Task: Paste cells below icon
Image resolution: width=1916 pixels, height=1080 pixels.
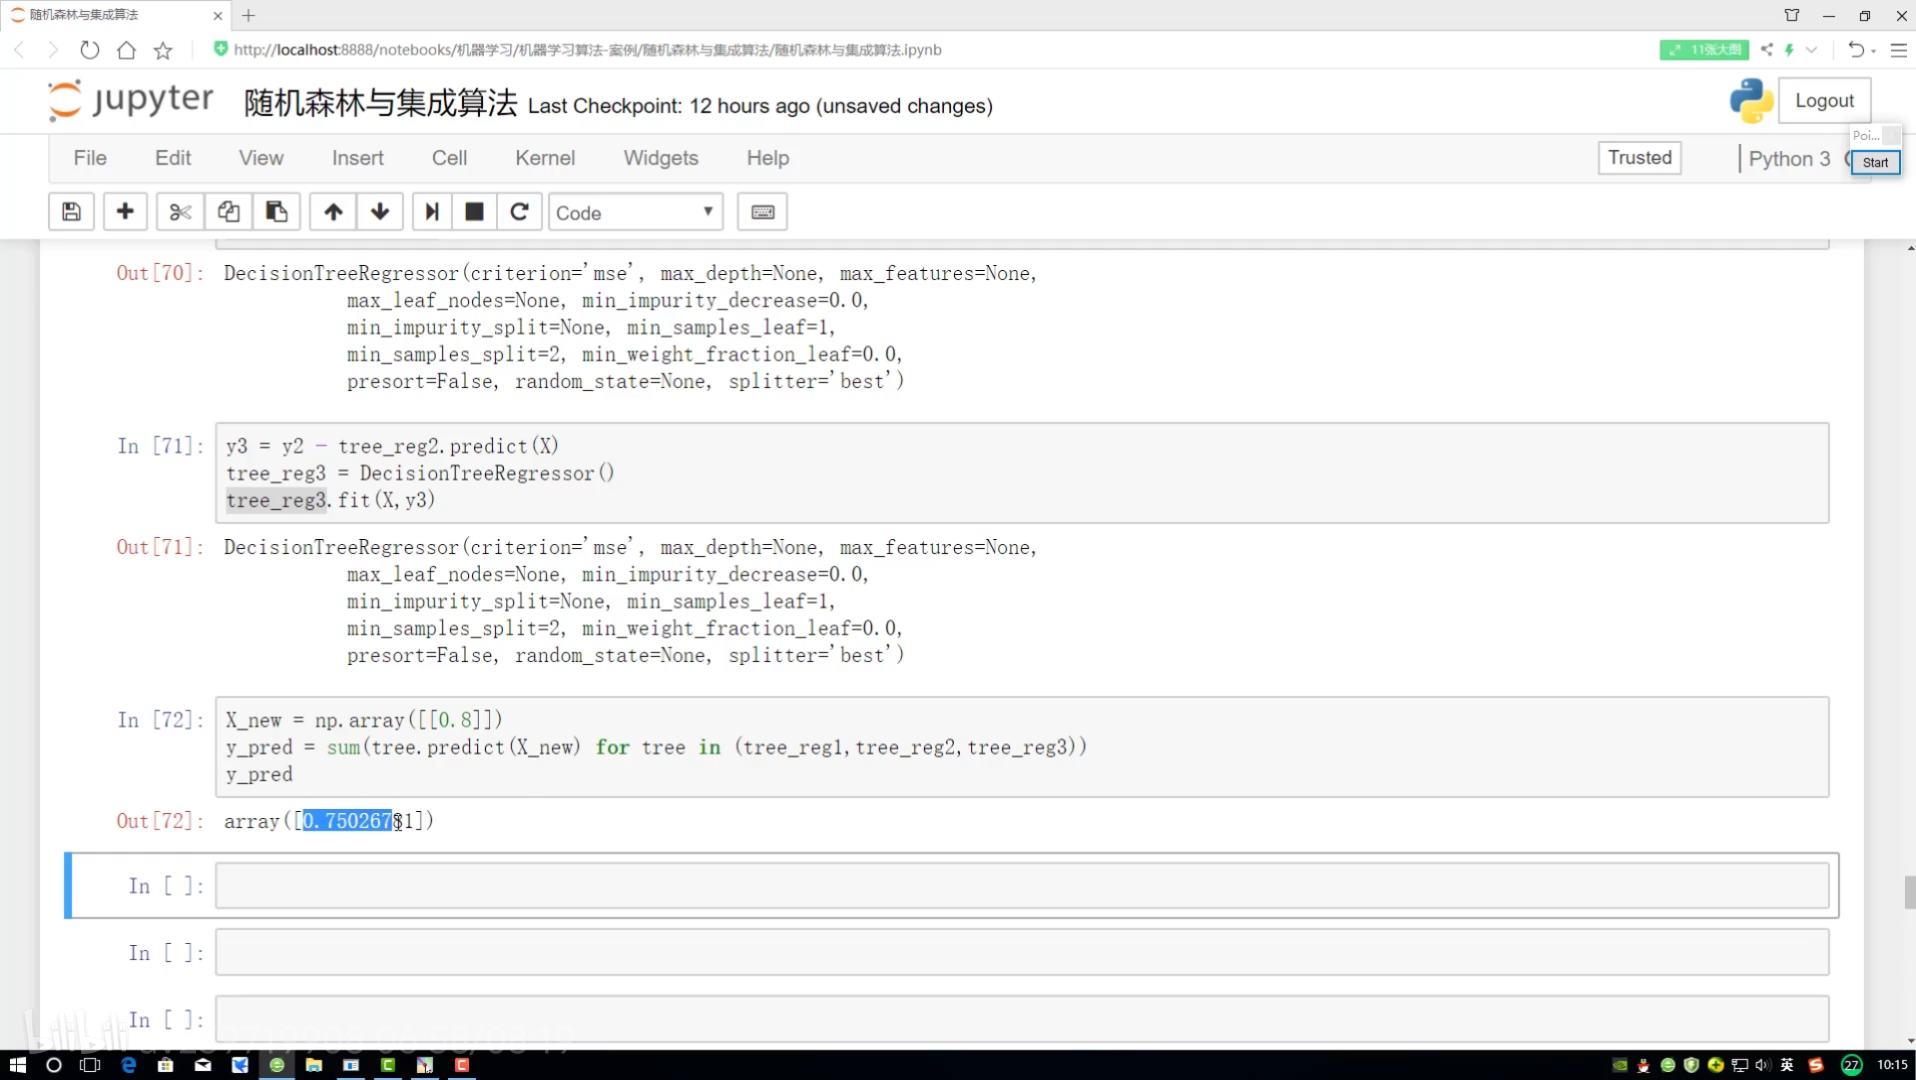Action: point(277,212)
